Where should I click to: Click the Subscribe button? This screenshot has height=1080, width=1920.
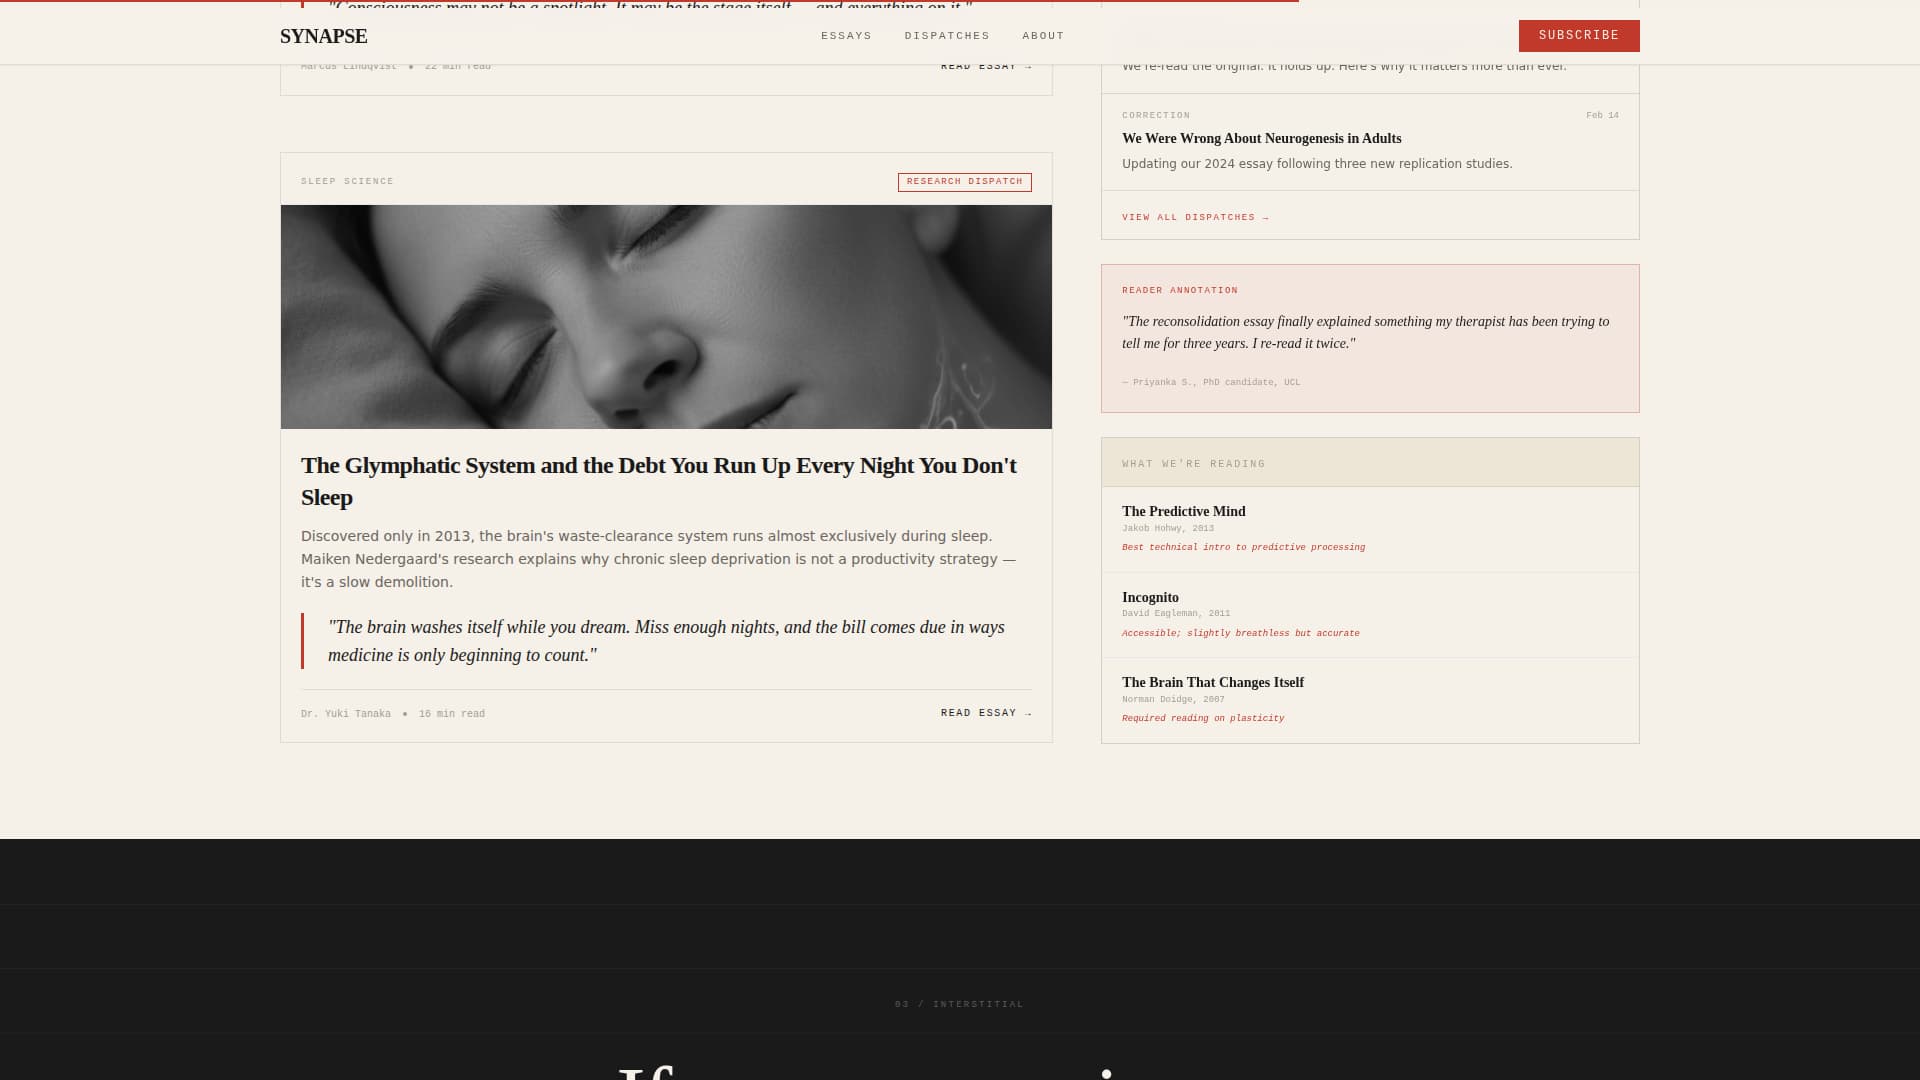pos(1579,36)
